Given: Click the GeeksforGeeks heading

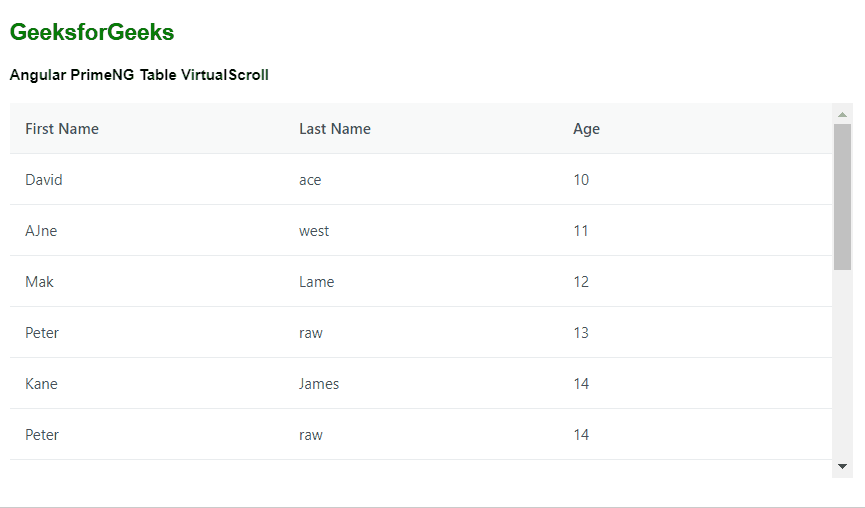Looking at the screenshot, I should [x=92, y=33].
